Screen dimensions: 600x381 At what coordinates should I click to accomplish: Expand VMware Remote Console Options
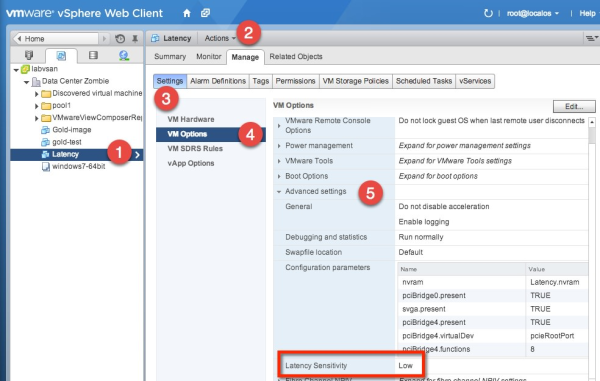pyautogui.click(x=279, y=125)
